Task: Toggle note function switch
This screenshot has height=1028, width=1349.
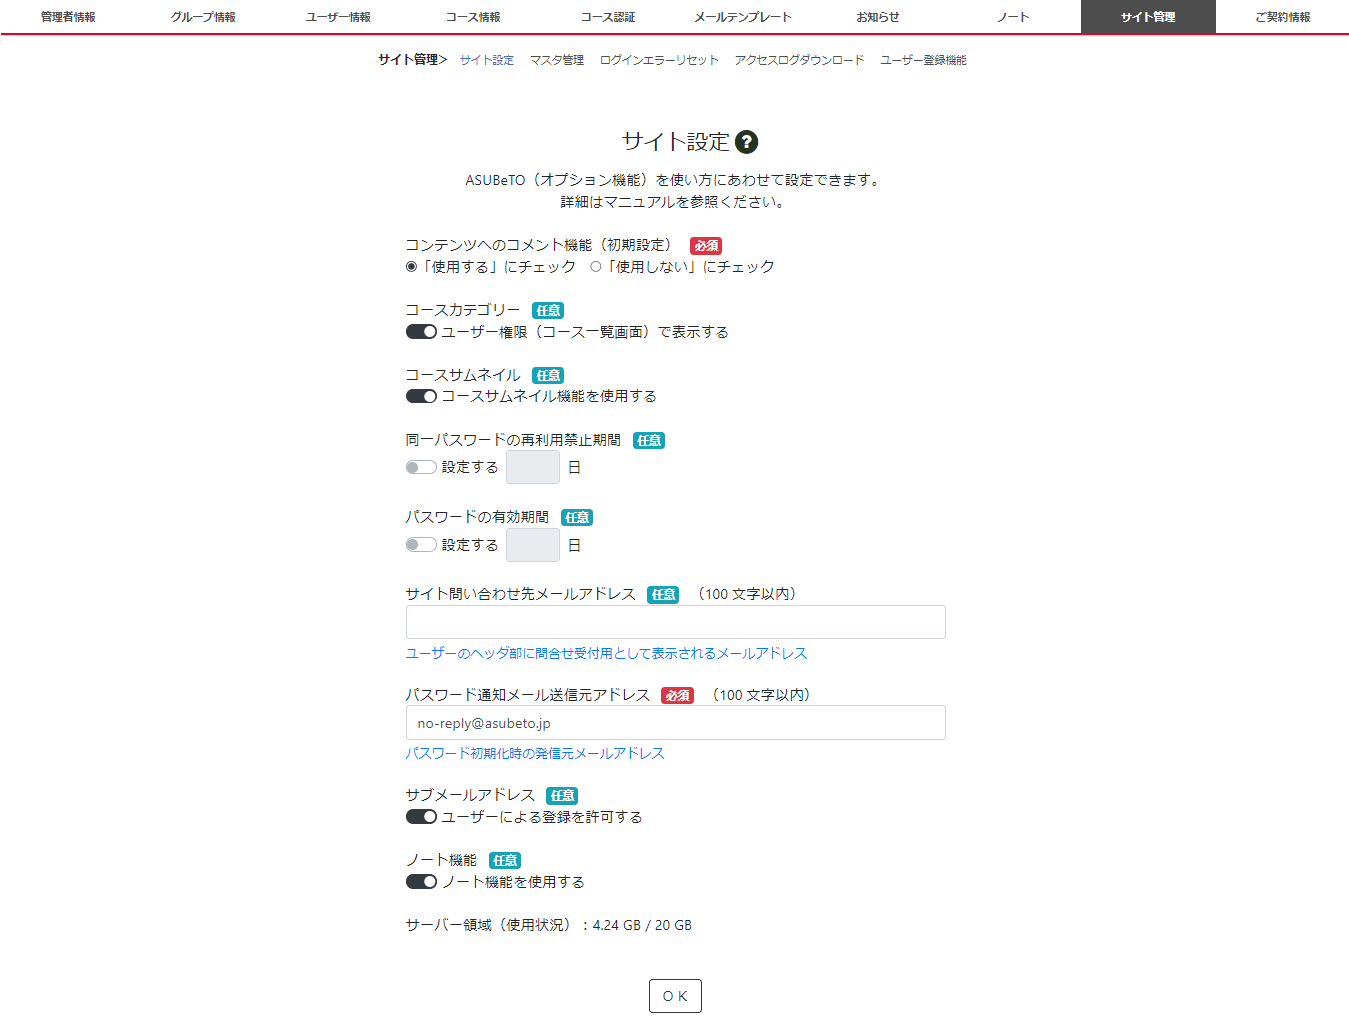Action: pyautogui.click(x=421, y=882)
